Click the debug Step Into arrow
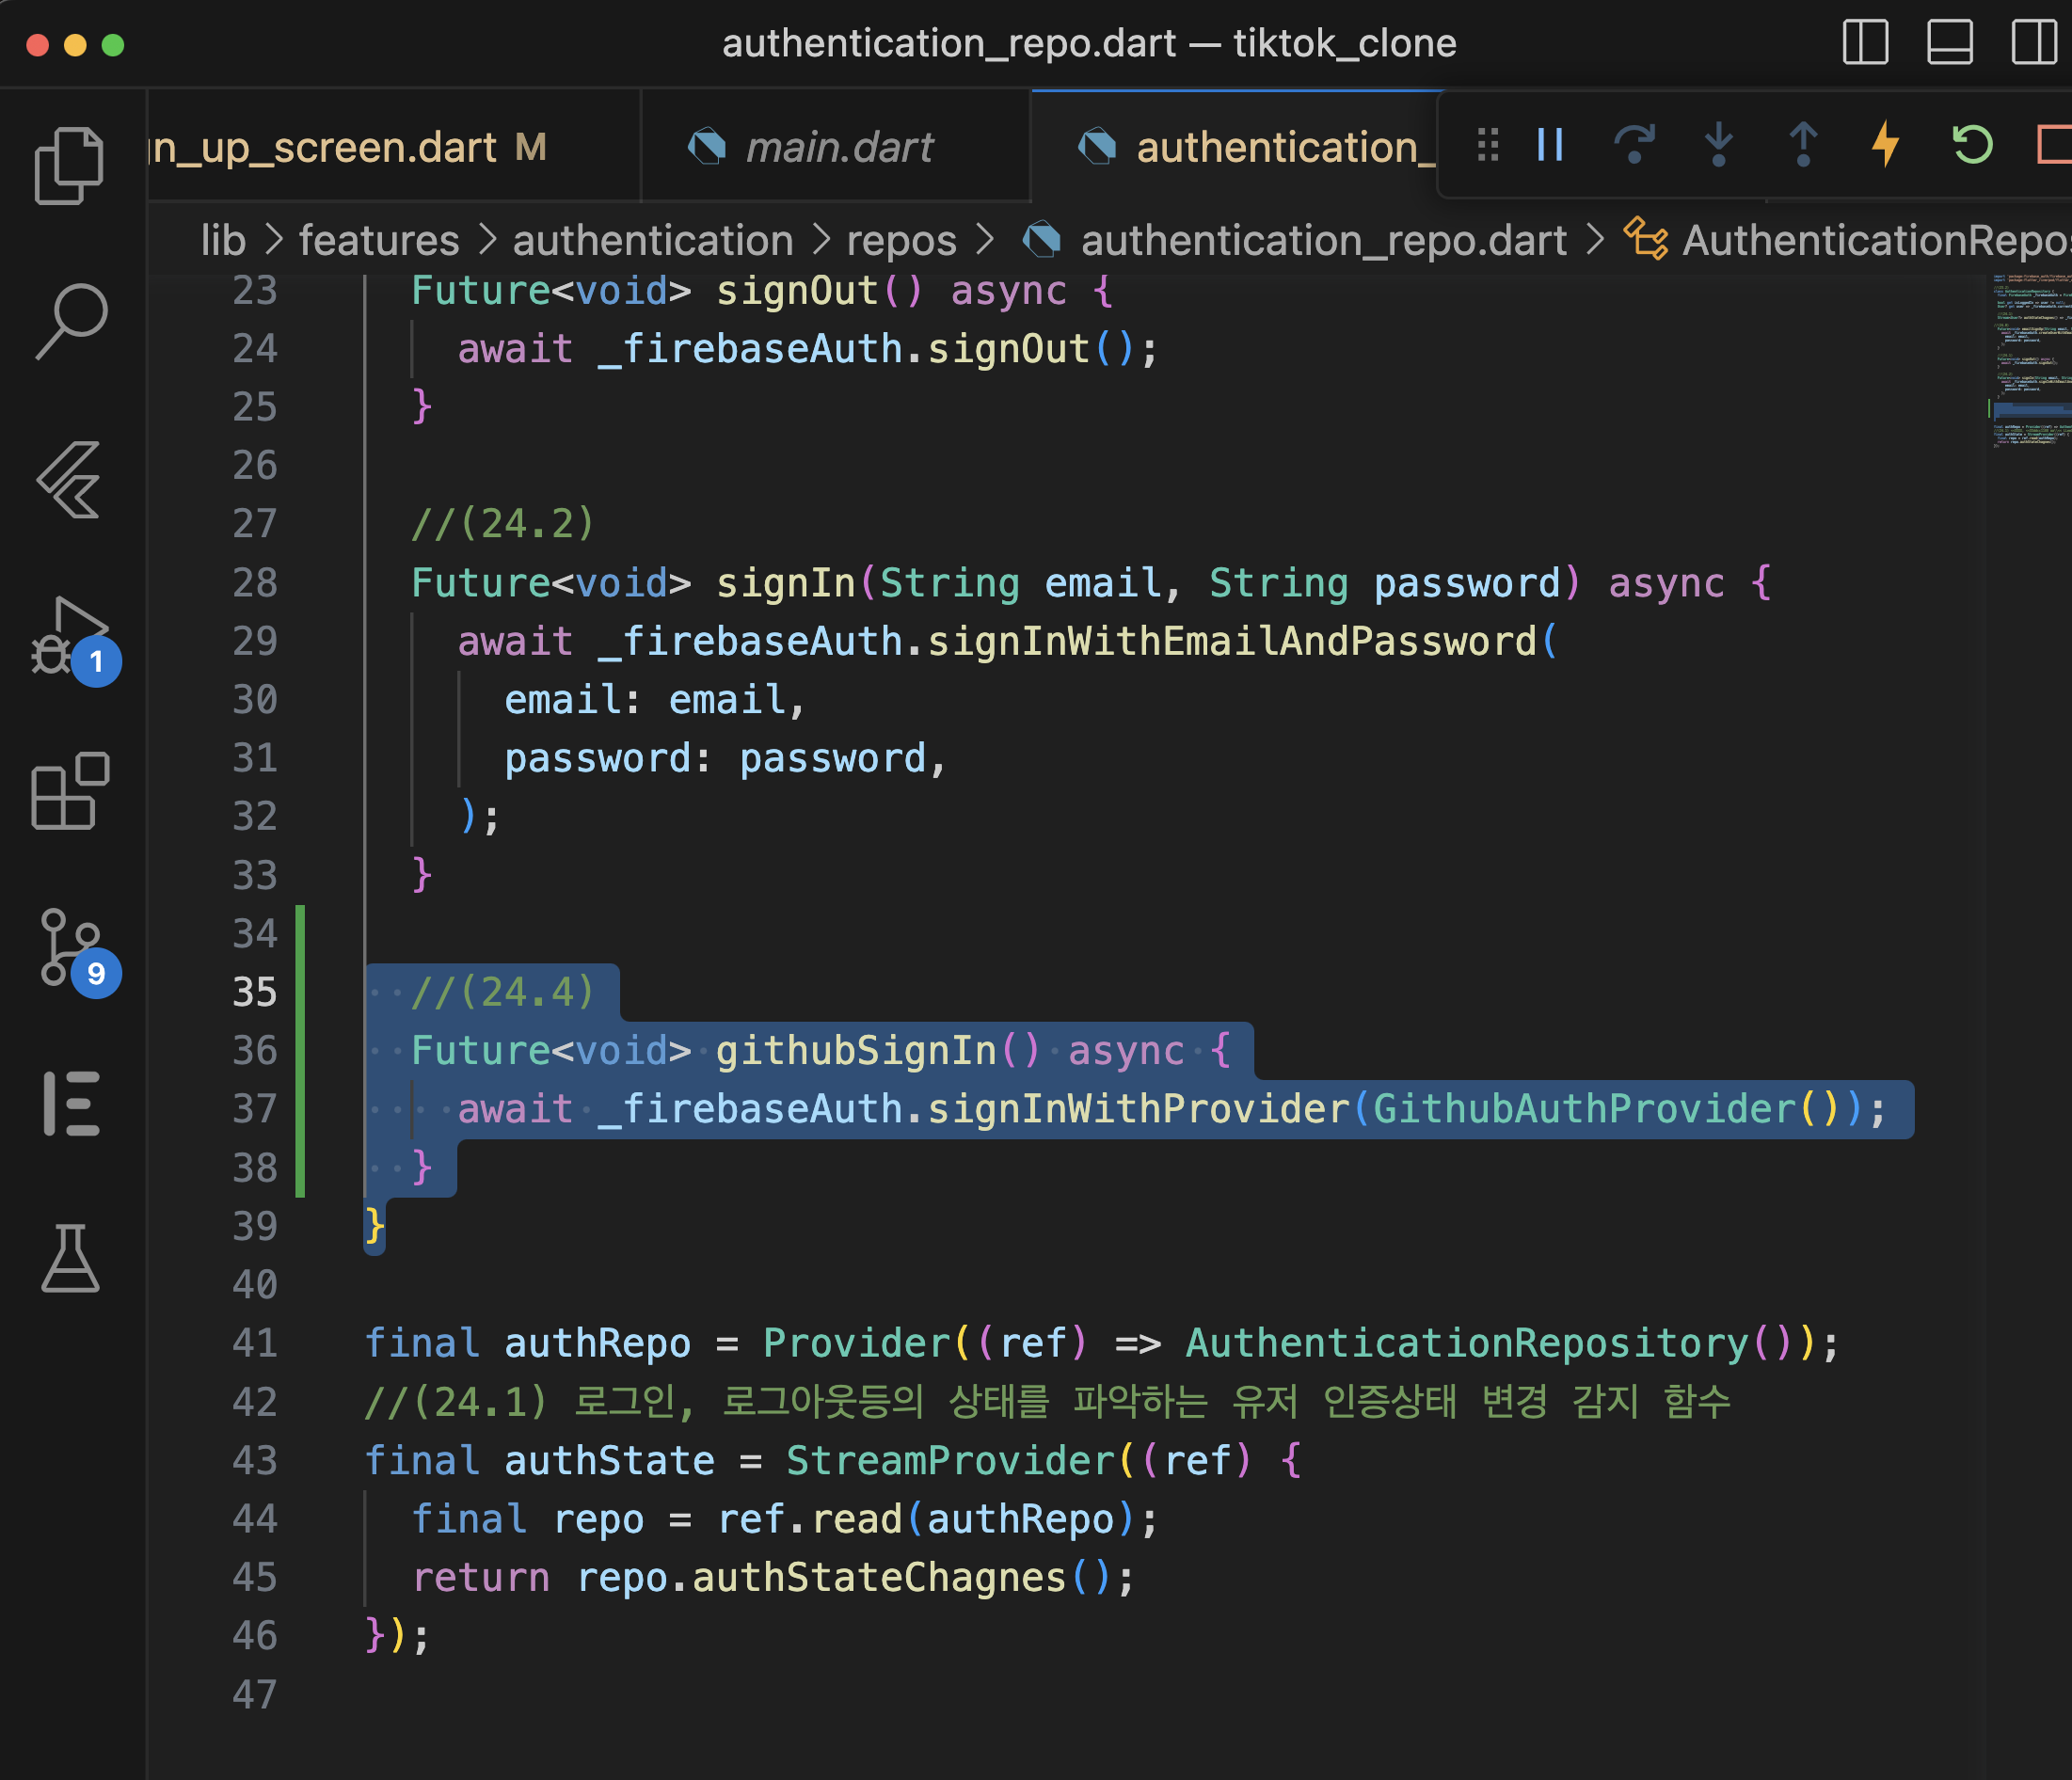 click(1718, 145)
